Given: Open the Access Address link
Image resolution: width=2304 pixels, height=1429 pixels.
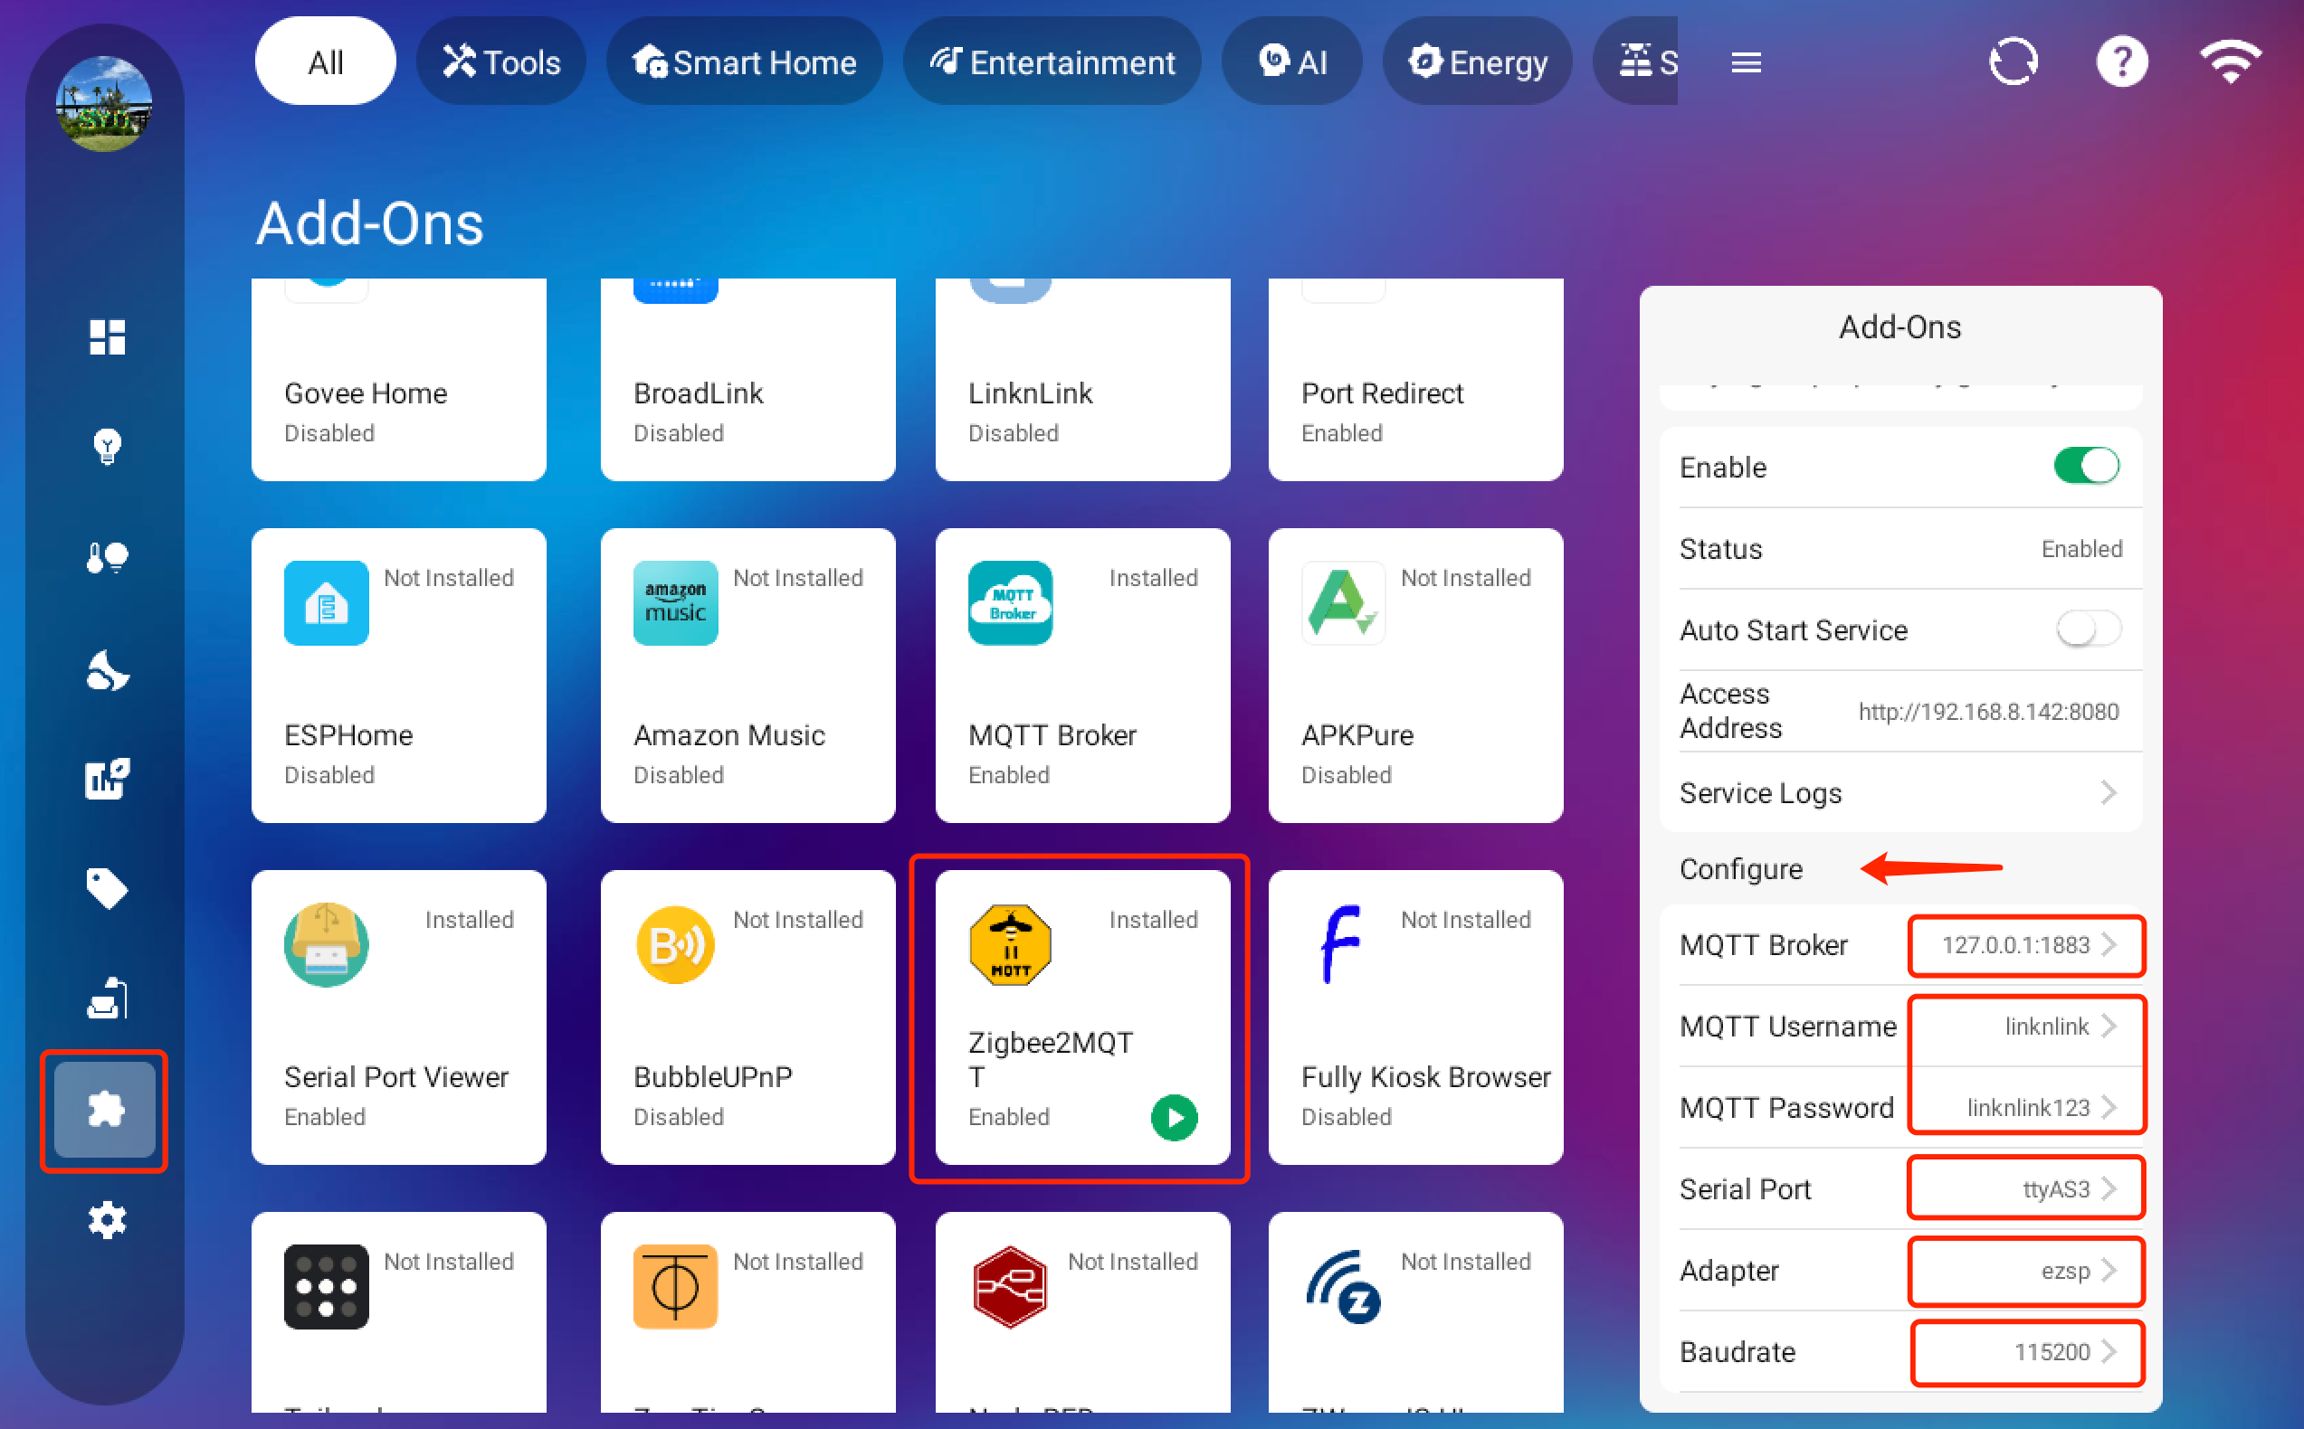Looking at the screenshot, I should (x=1987, y=712).
